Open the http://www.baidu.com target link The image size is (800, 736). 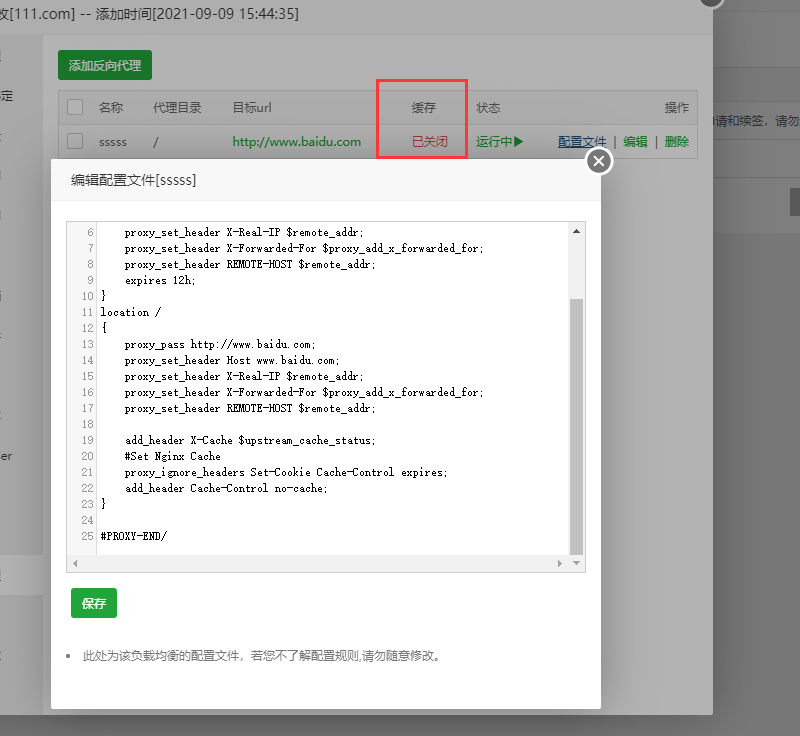(x=296, y=141)
